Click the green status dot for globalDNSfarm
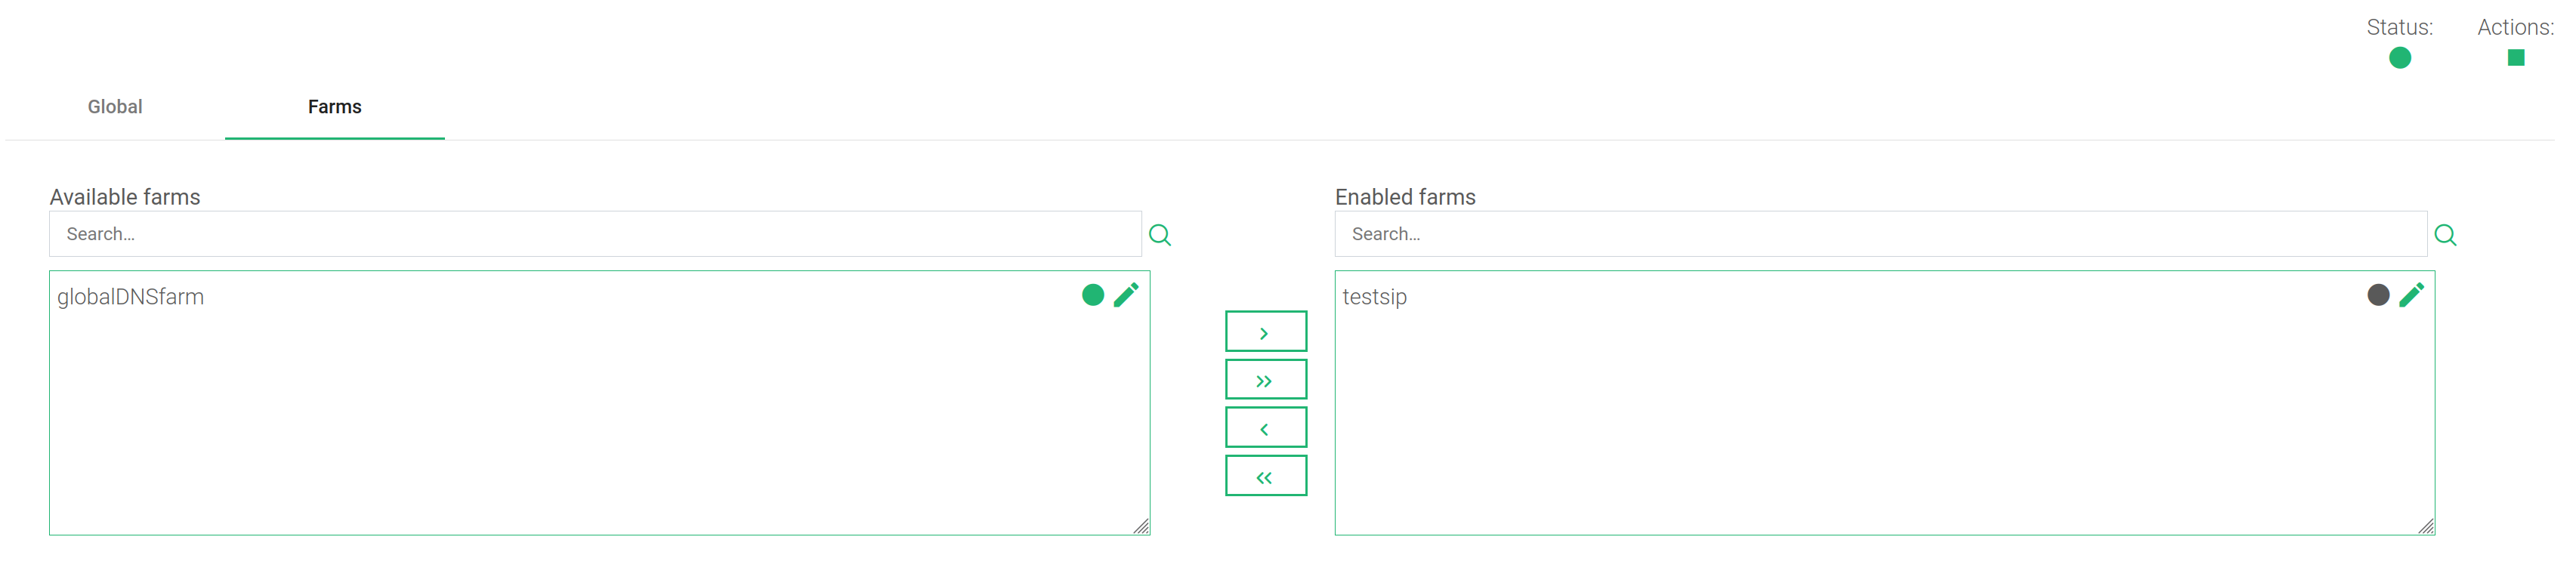 pos(1092,295)
